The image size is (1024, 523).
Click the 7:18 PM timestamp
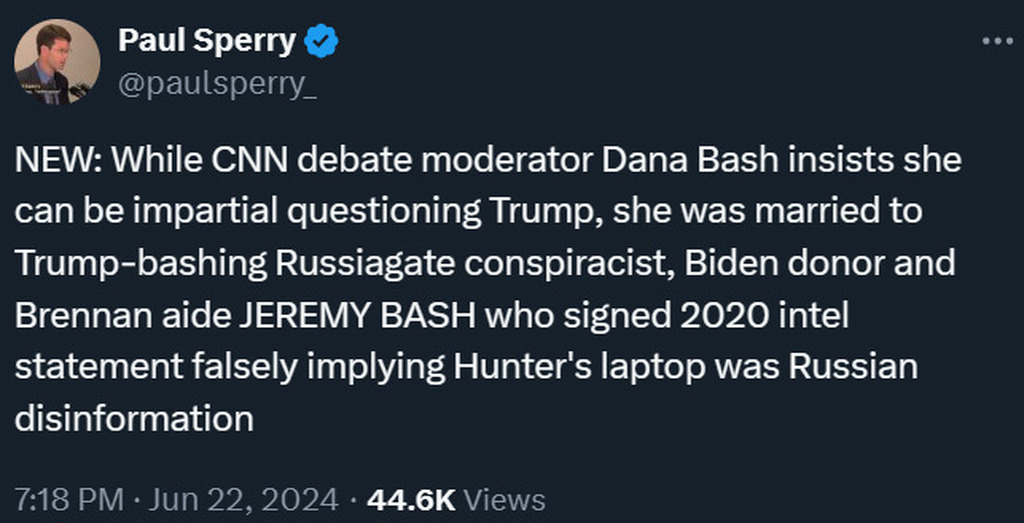tap(69, 499)
